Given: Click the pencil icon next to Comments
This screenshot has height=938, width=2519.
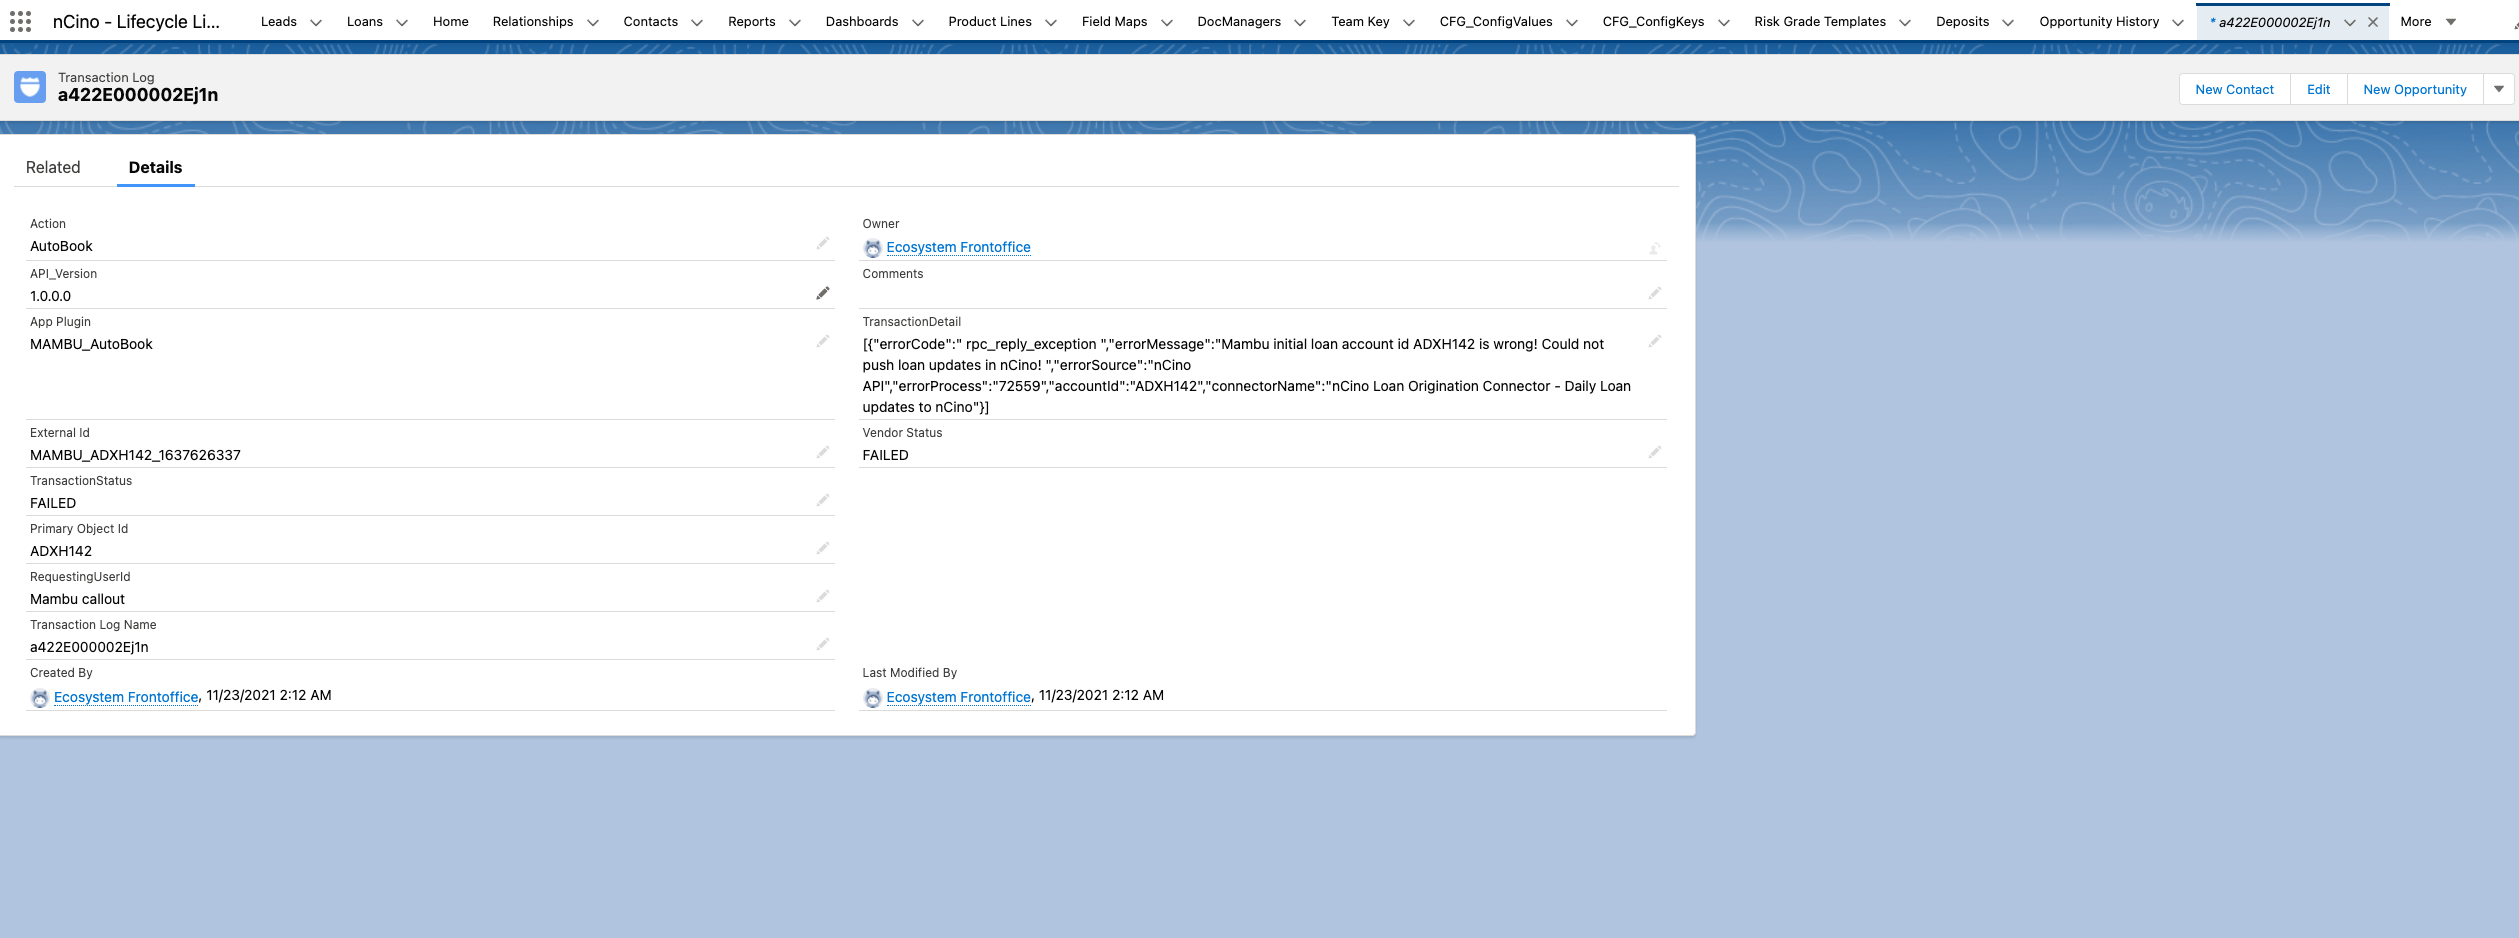Looking at the screenshot, I should [1655, 292].
